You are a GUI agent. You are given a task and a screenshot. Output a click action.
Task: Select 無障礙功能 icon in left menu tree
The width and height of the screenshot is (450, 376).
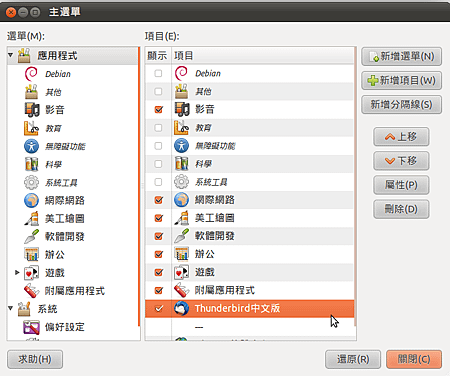[x=31, y=146]
